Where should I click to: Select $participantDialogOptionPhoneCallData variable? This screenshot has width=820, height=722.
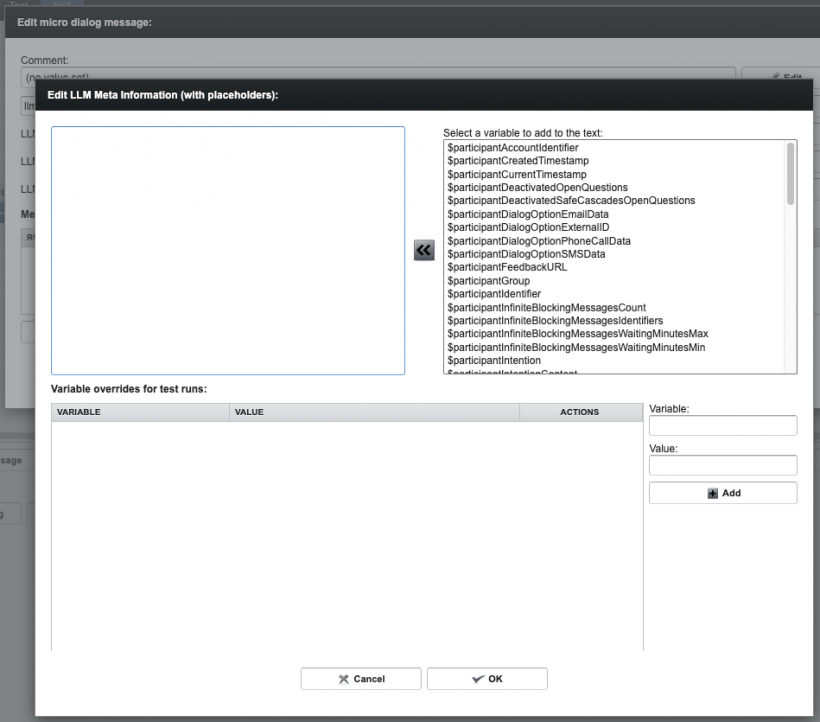point(539,241)
